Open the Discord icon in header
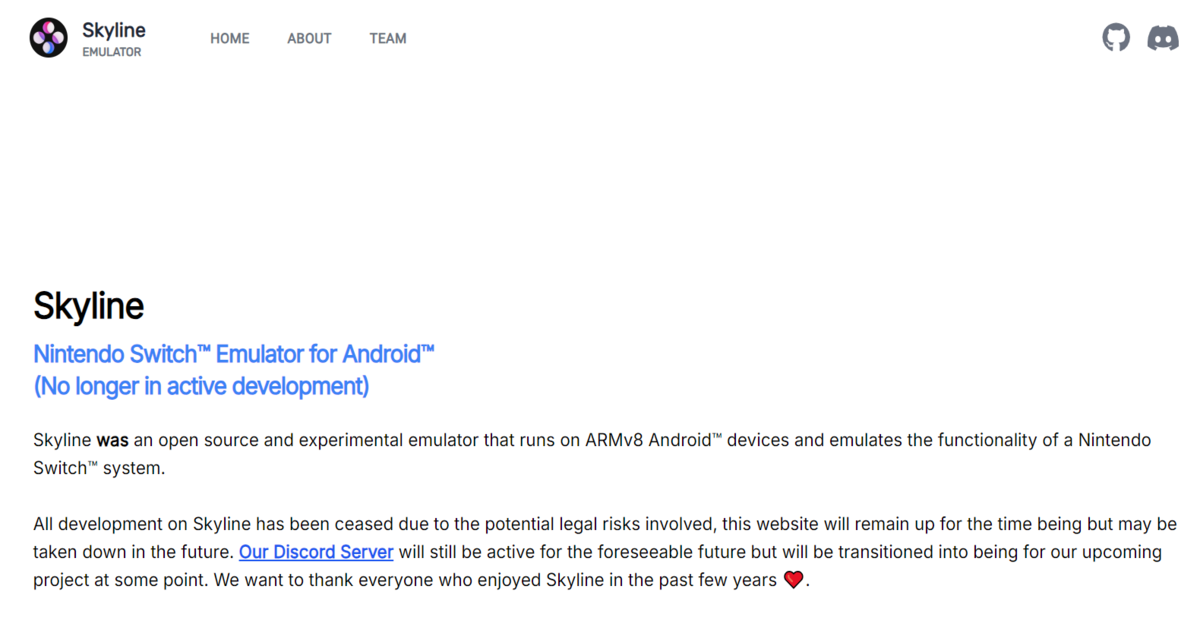The height and width of the screenshot is (630, 1200). click(x=1162, y=38)
